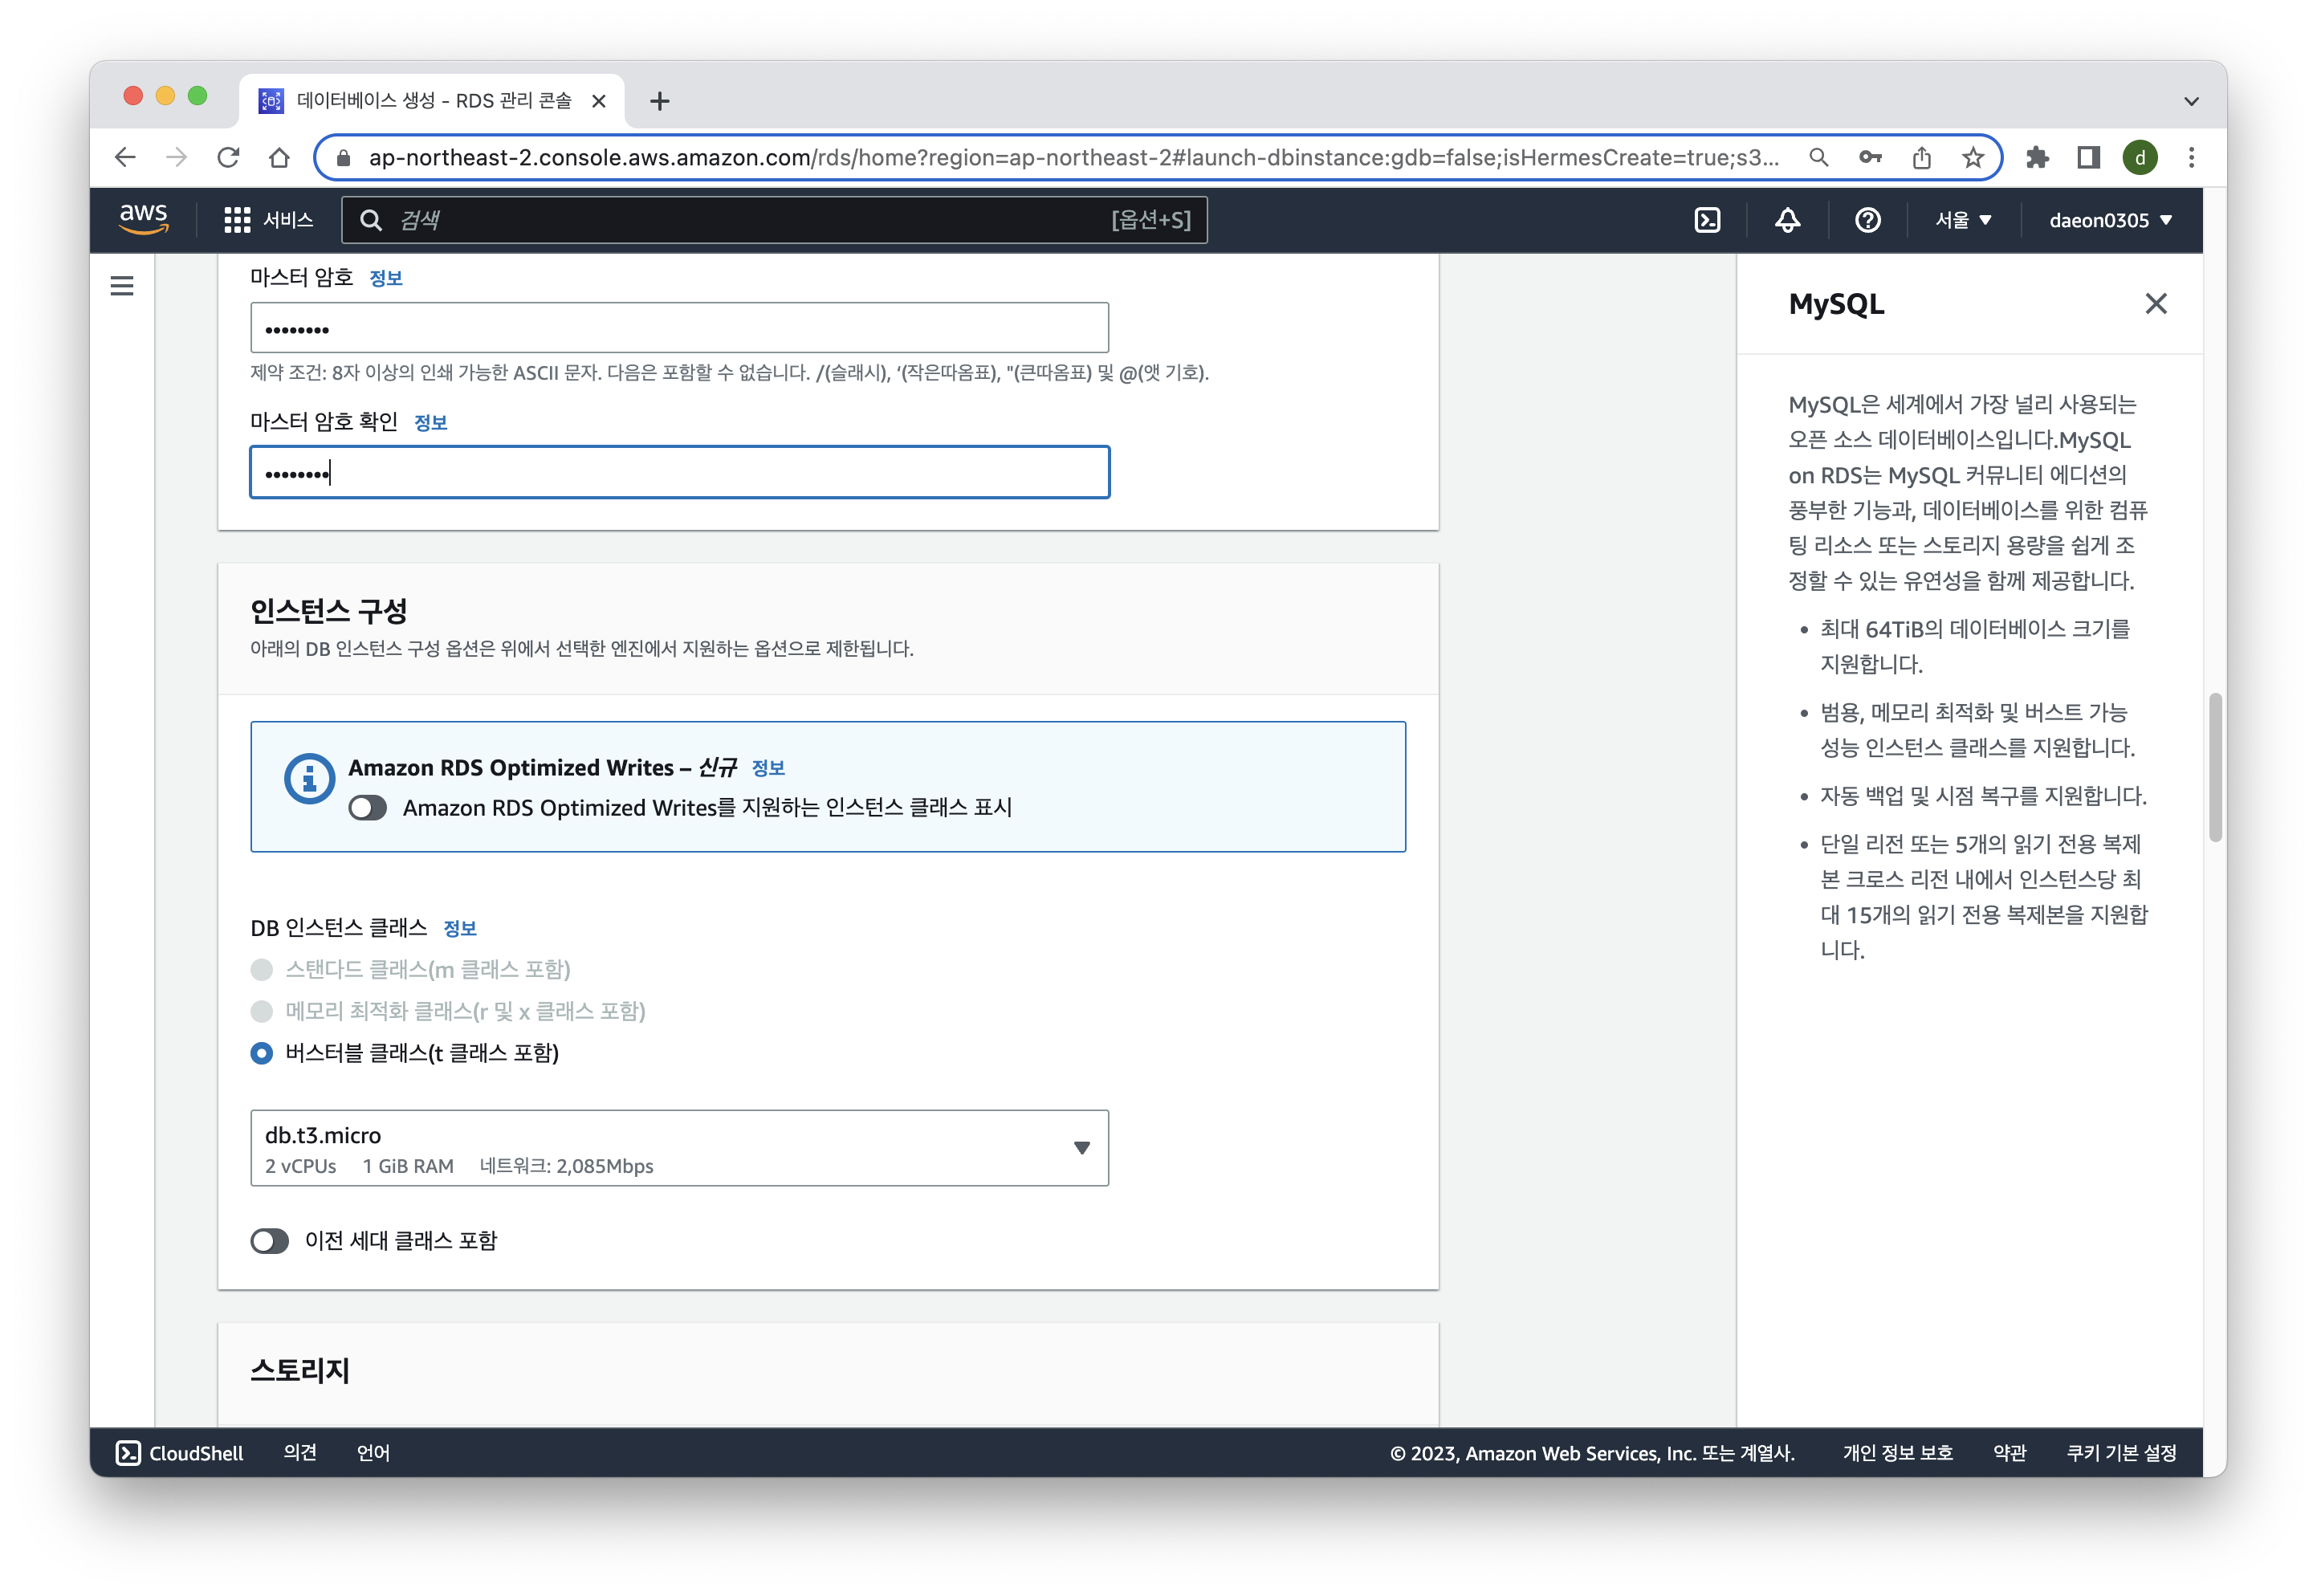The height and width of the screenshot is (1596, 2317).
Task: Bookmark this page with star icon
Action: 1972,158
